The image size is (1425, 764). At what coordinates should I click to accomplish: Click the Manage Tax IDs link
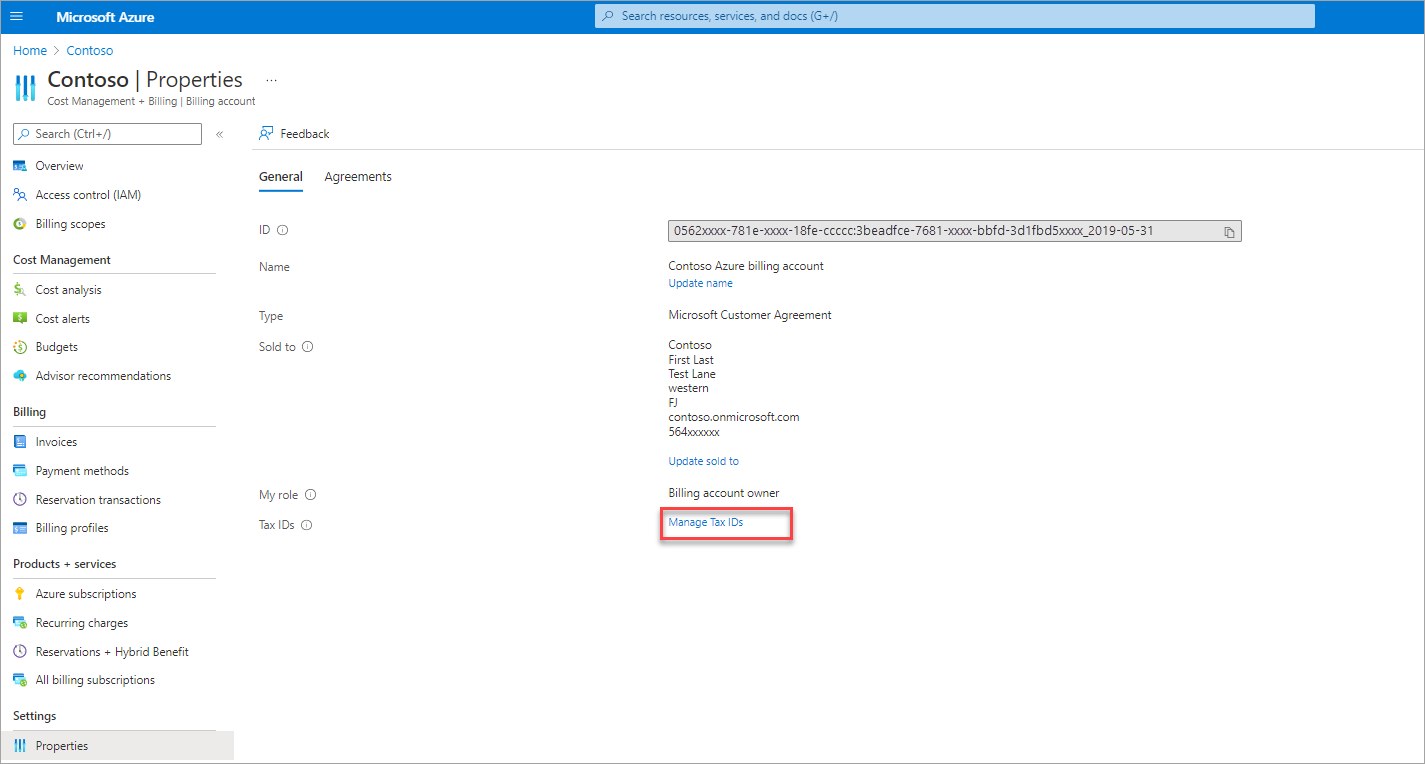706,522
